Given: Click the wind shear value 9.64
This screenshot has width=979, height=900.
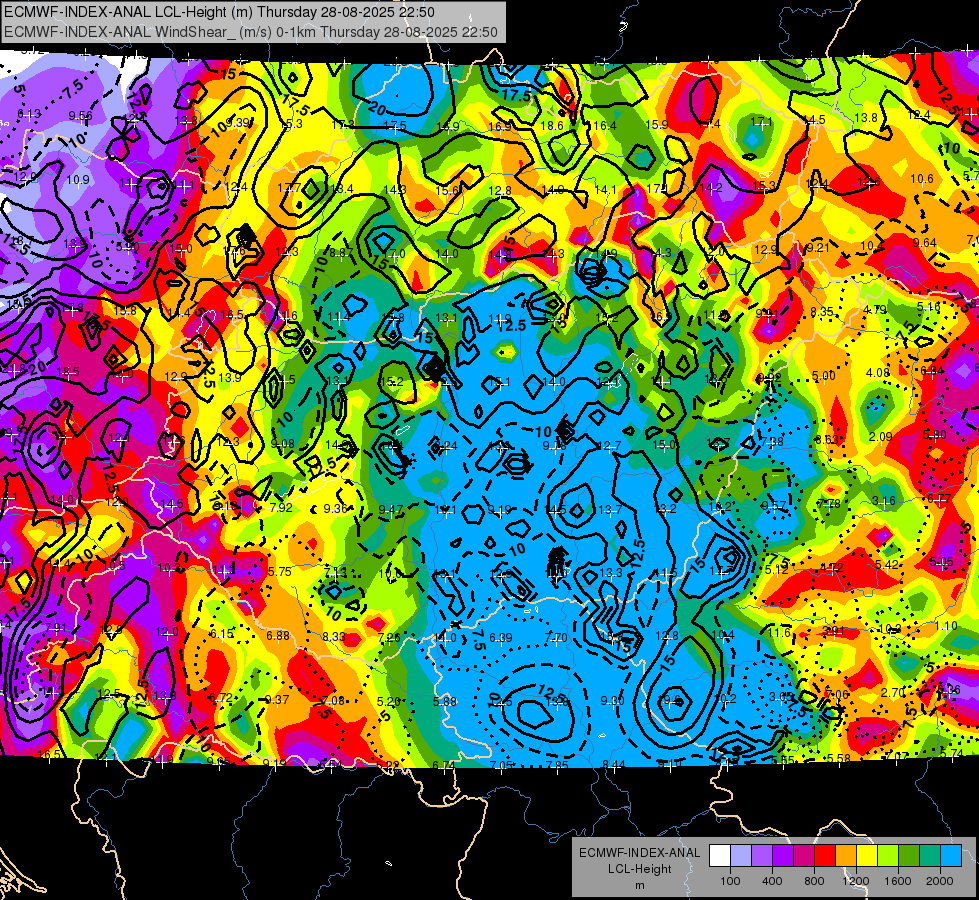Looking at the screenshot, I should 925,243.
